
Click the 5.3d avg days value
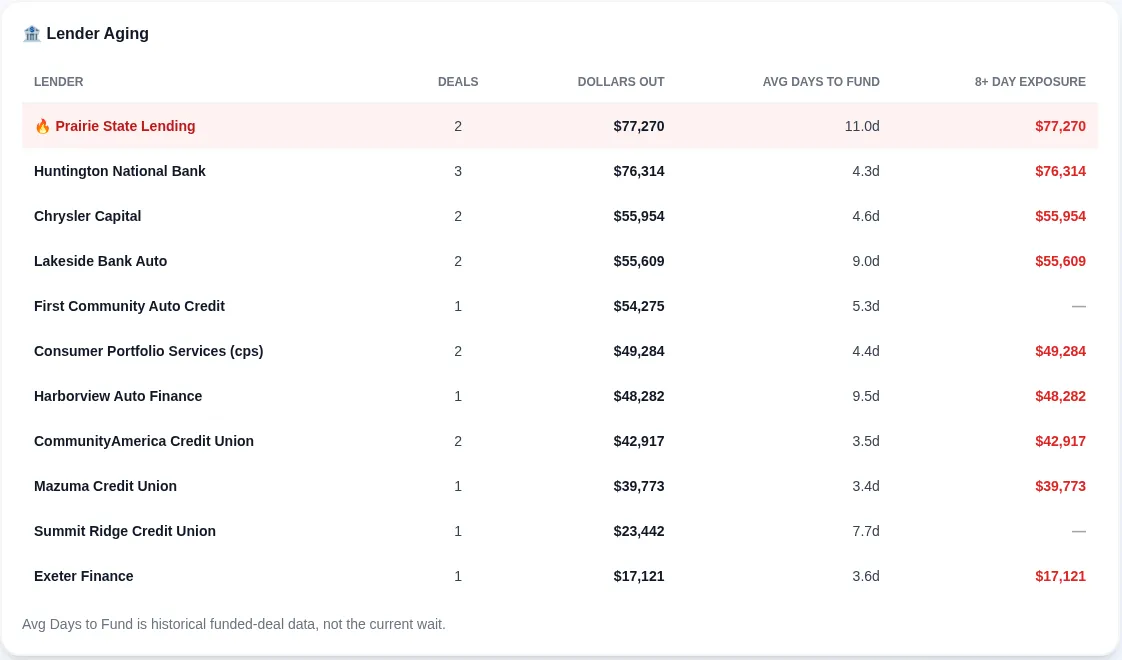(x=866, y=306)
